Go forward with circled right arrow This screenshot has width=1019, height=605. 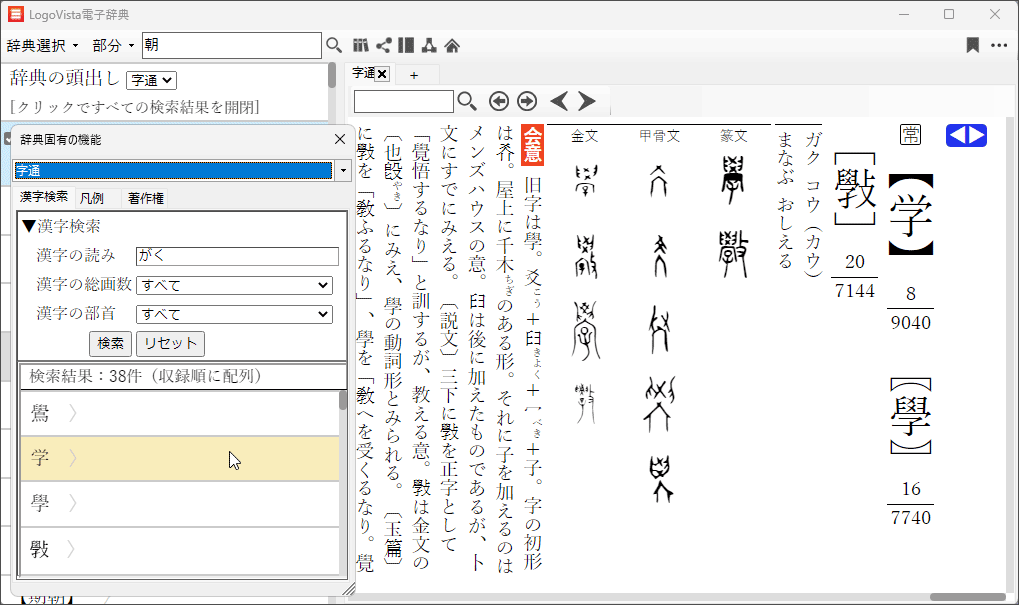[526, 101]
